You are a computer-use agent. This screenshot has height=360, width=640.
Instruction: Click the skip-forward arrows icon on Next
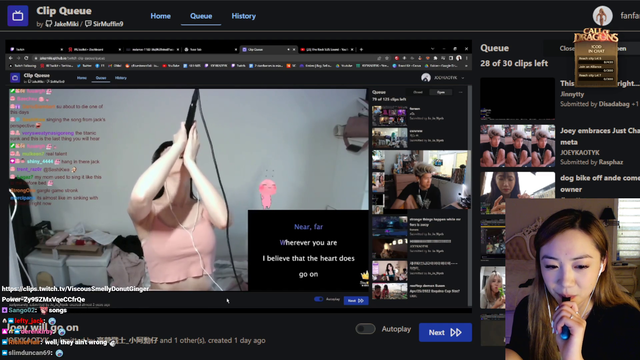456,333
